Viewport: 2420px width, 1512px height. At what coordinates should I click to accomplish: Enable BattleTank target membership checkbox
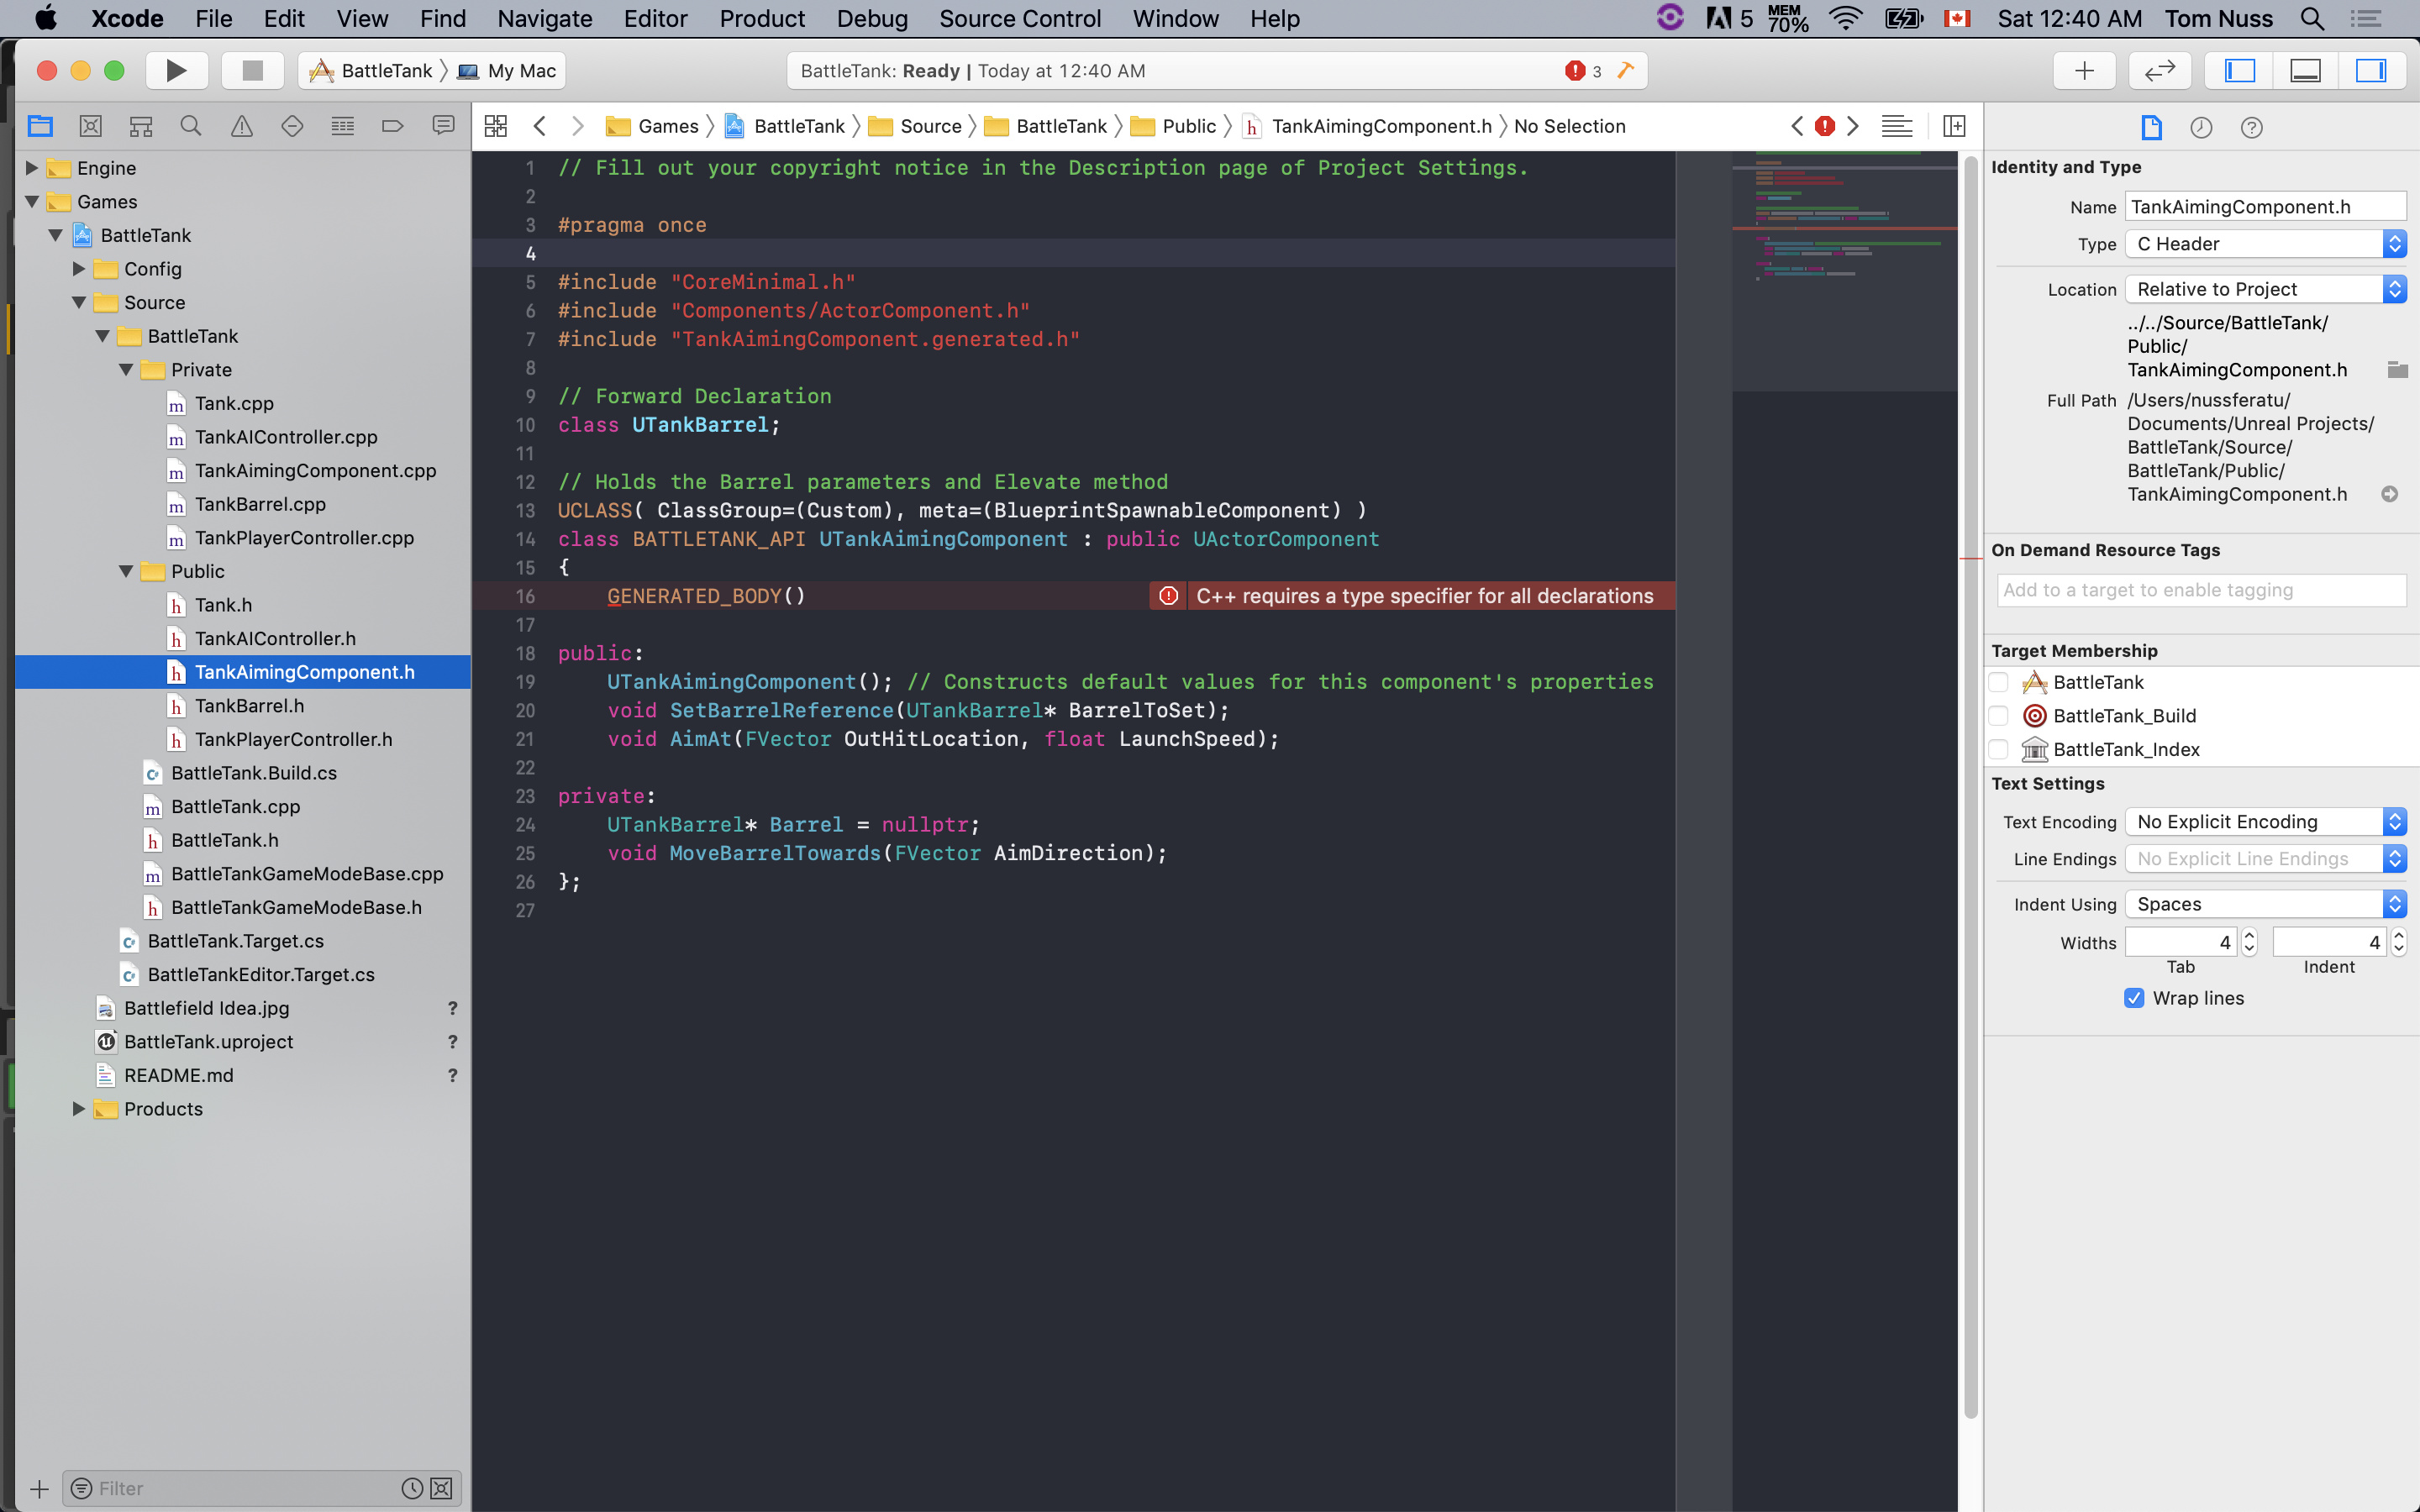pos(1998,682)
